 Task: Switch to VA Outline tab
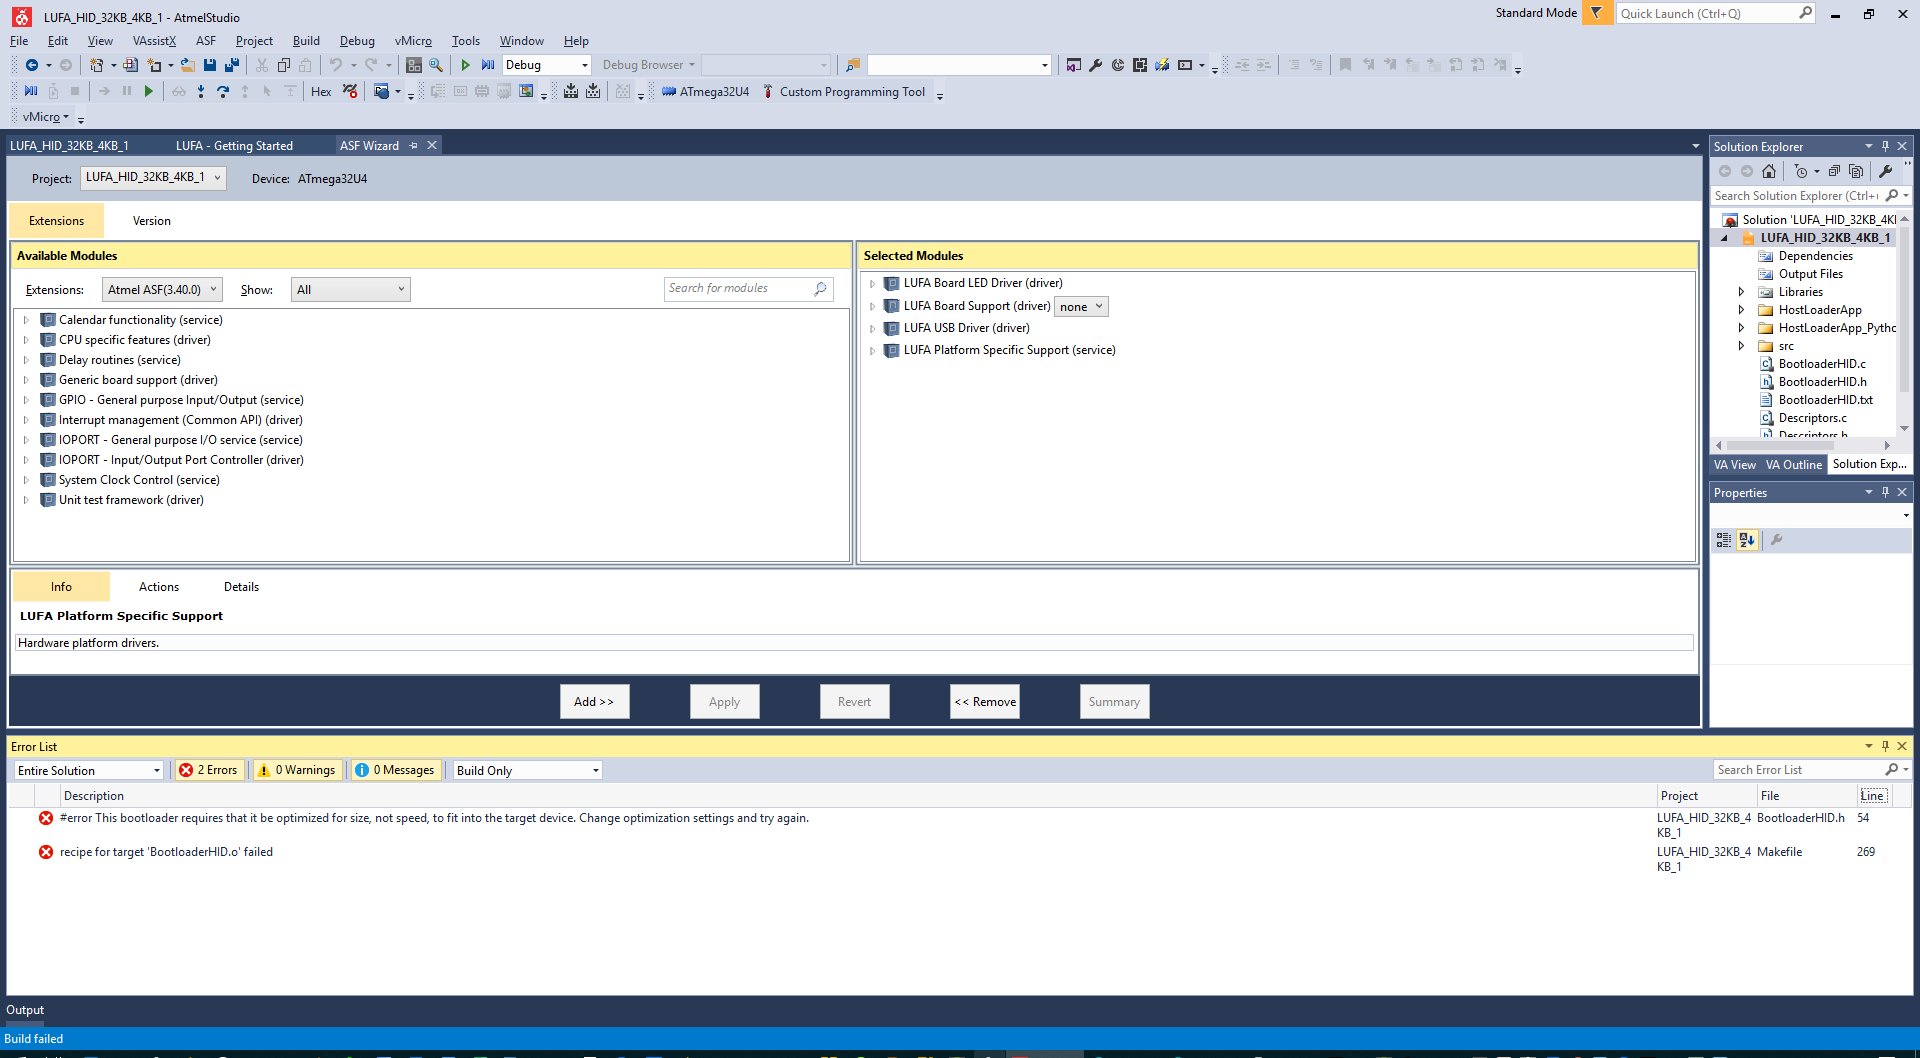coord(1794,465)
